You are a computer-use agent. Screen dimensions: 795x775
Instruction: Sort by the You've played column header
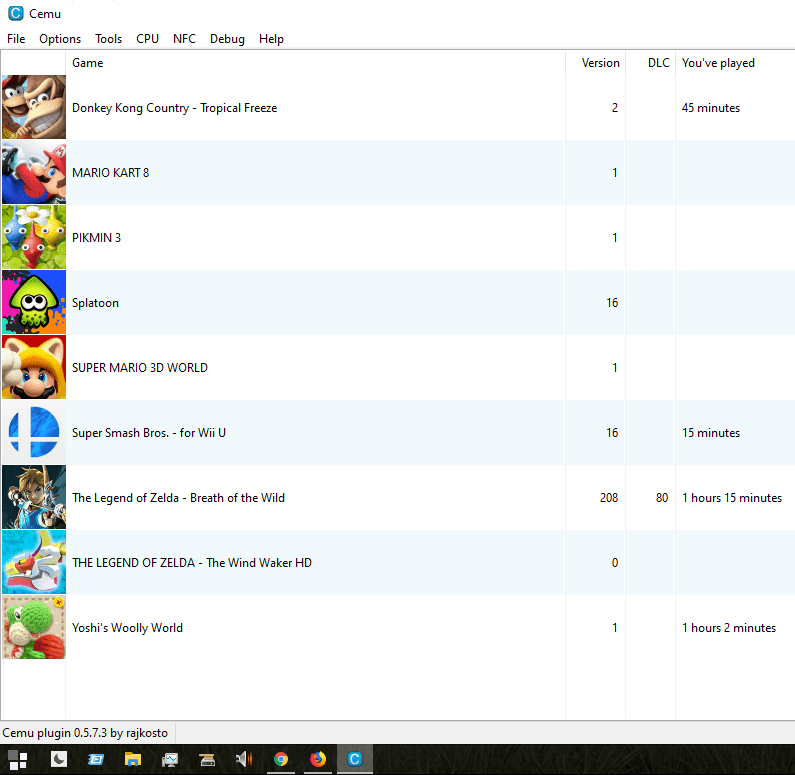[735, 63]
